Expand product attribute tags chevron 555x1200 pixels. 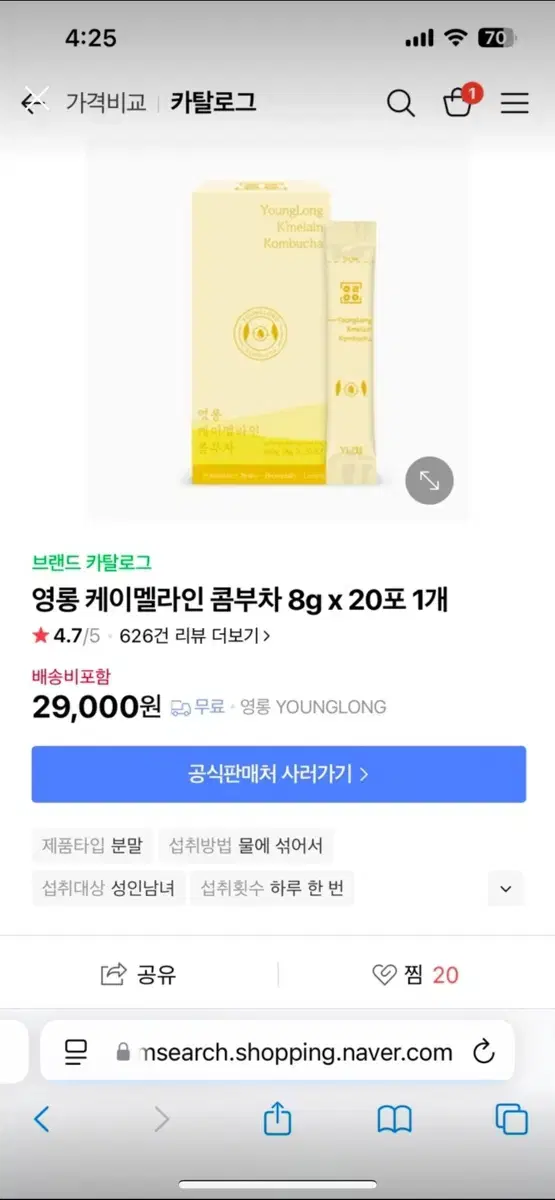506,888
